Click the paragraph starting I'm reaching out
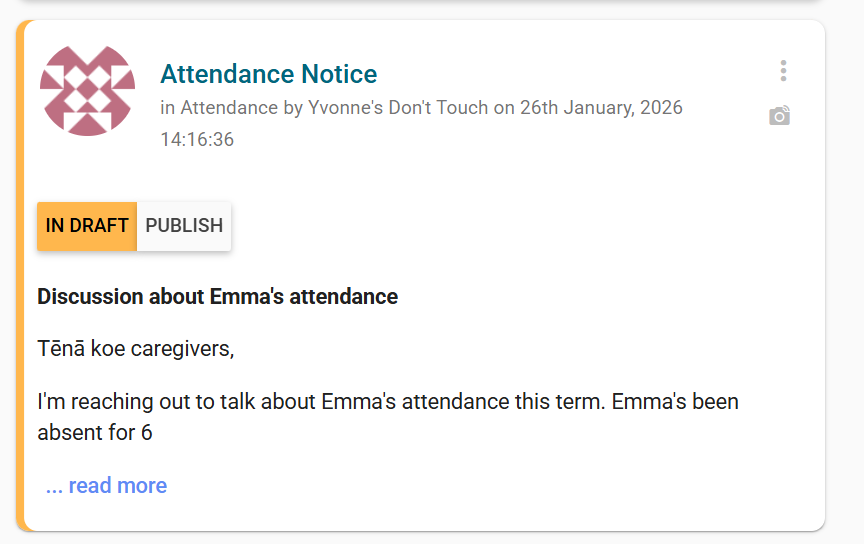Image resolution: width=864 pixels, height=544 pixels. pos(387,402)
